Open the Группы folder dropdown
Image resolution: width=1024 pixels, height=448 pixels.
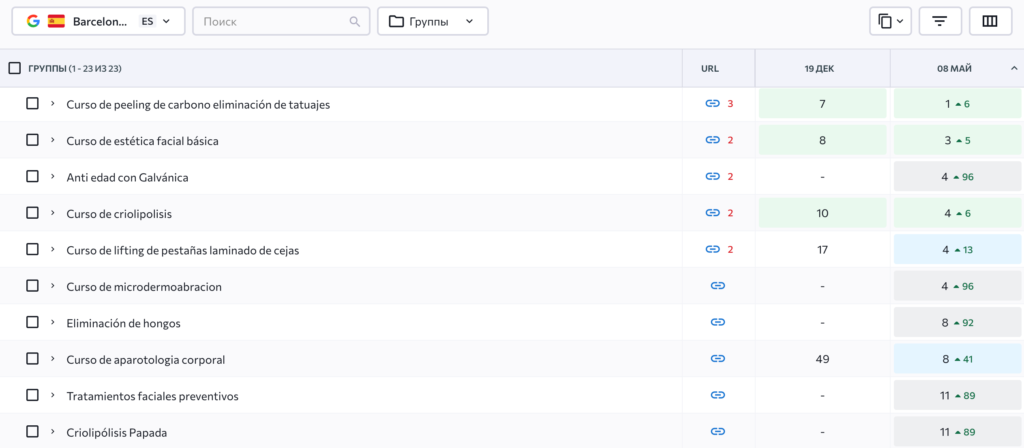click(432, 21)
